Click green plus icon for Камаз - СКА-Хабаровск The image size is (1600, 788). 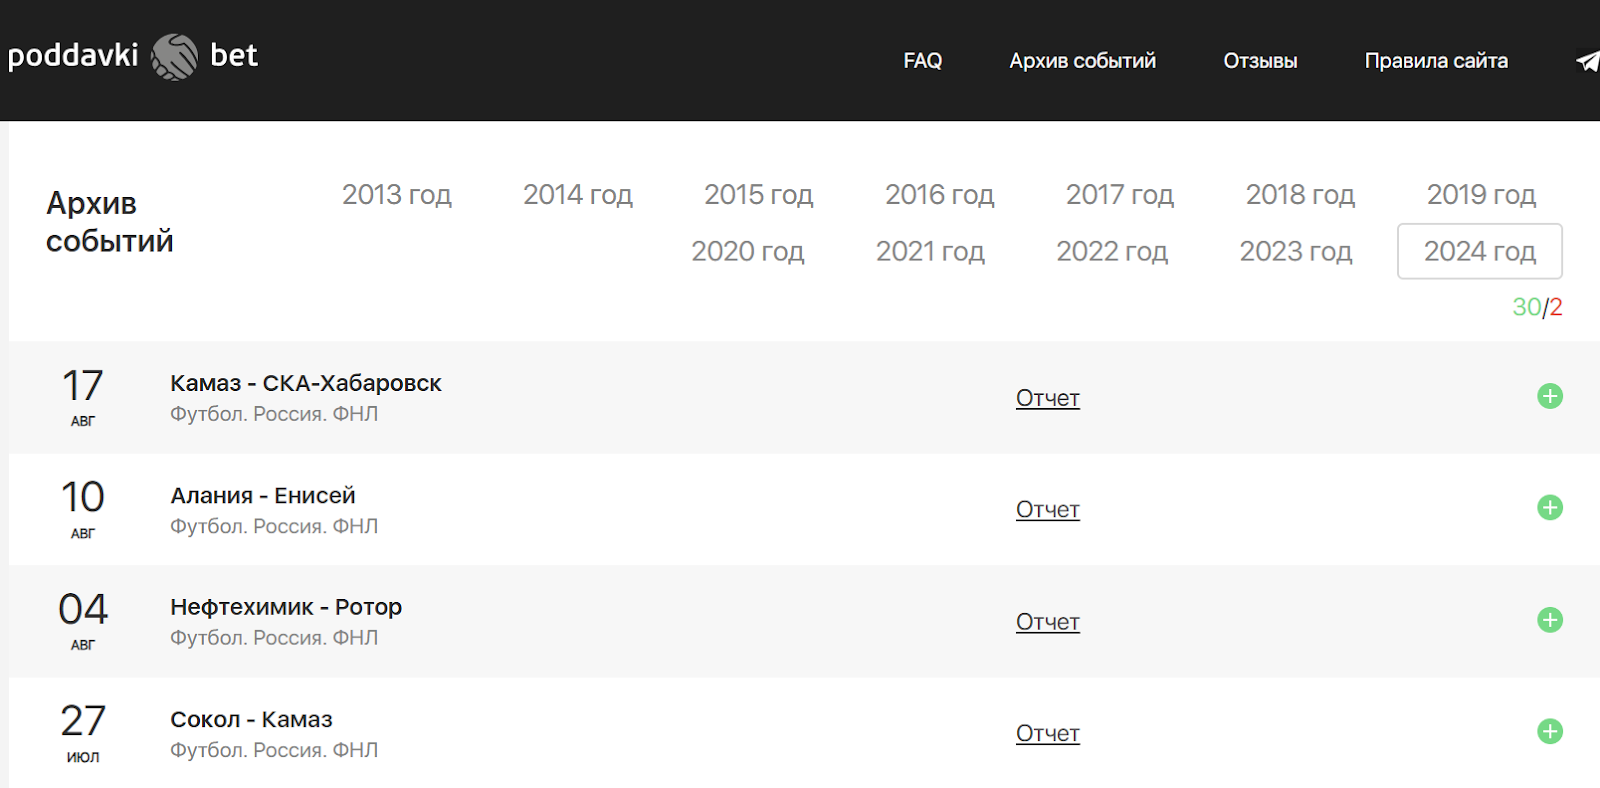(x=1549, y=397)
